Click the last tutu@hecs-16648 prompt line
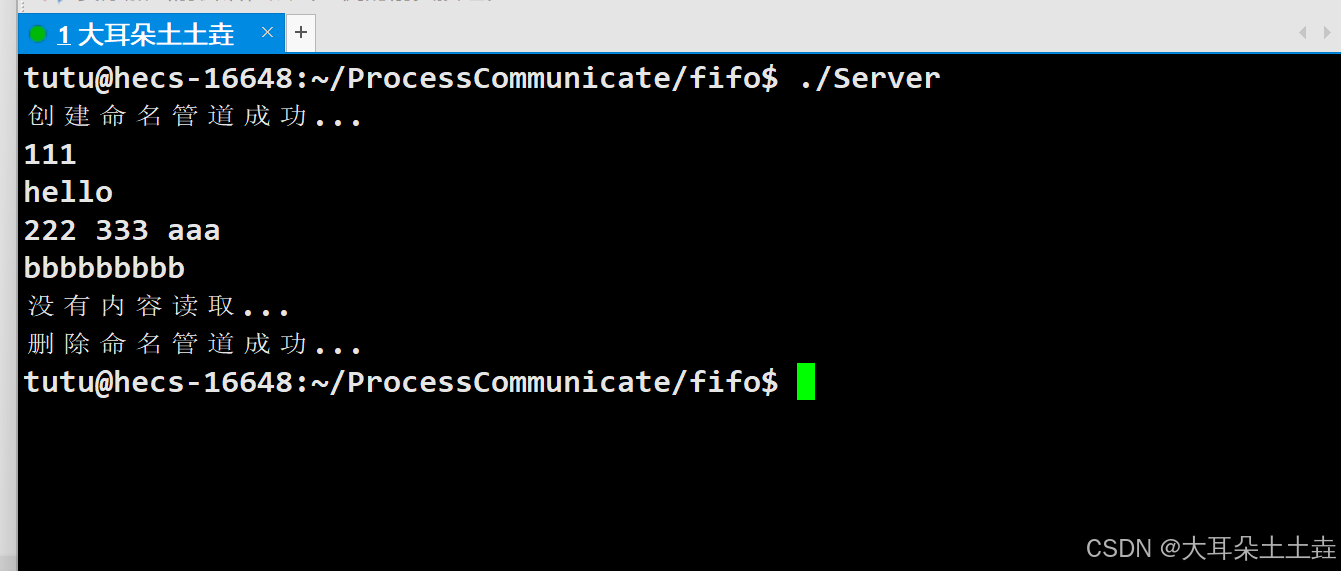Viewport: 1341px width, 571px height. [x=400, y=382]
